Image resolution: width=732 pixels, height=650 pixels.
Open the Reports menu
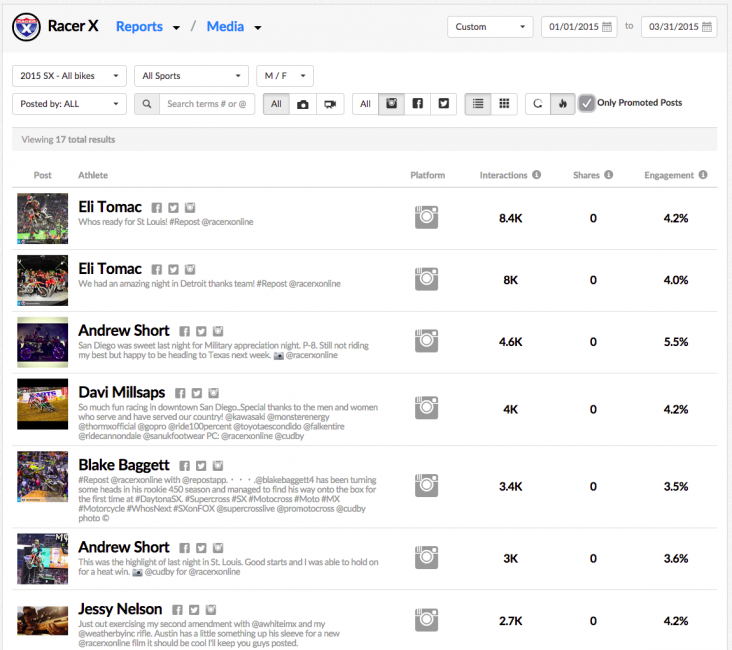click(148, 27)
